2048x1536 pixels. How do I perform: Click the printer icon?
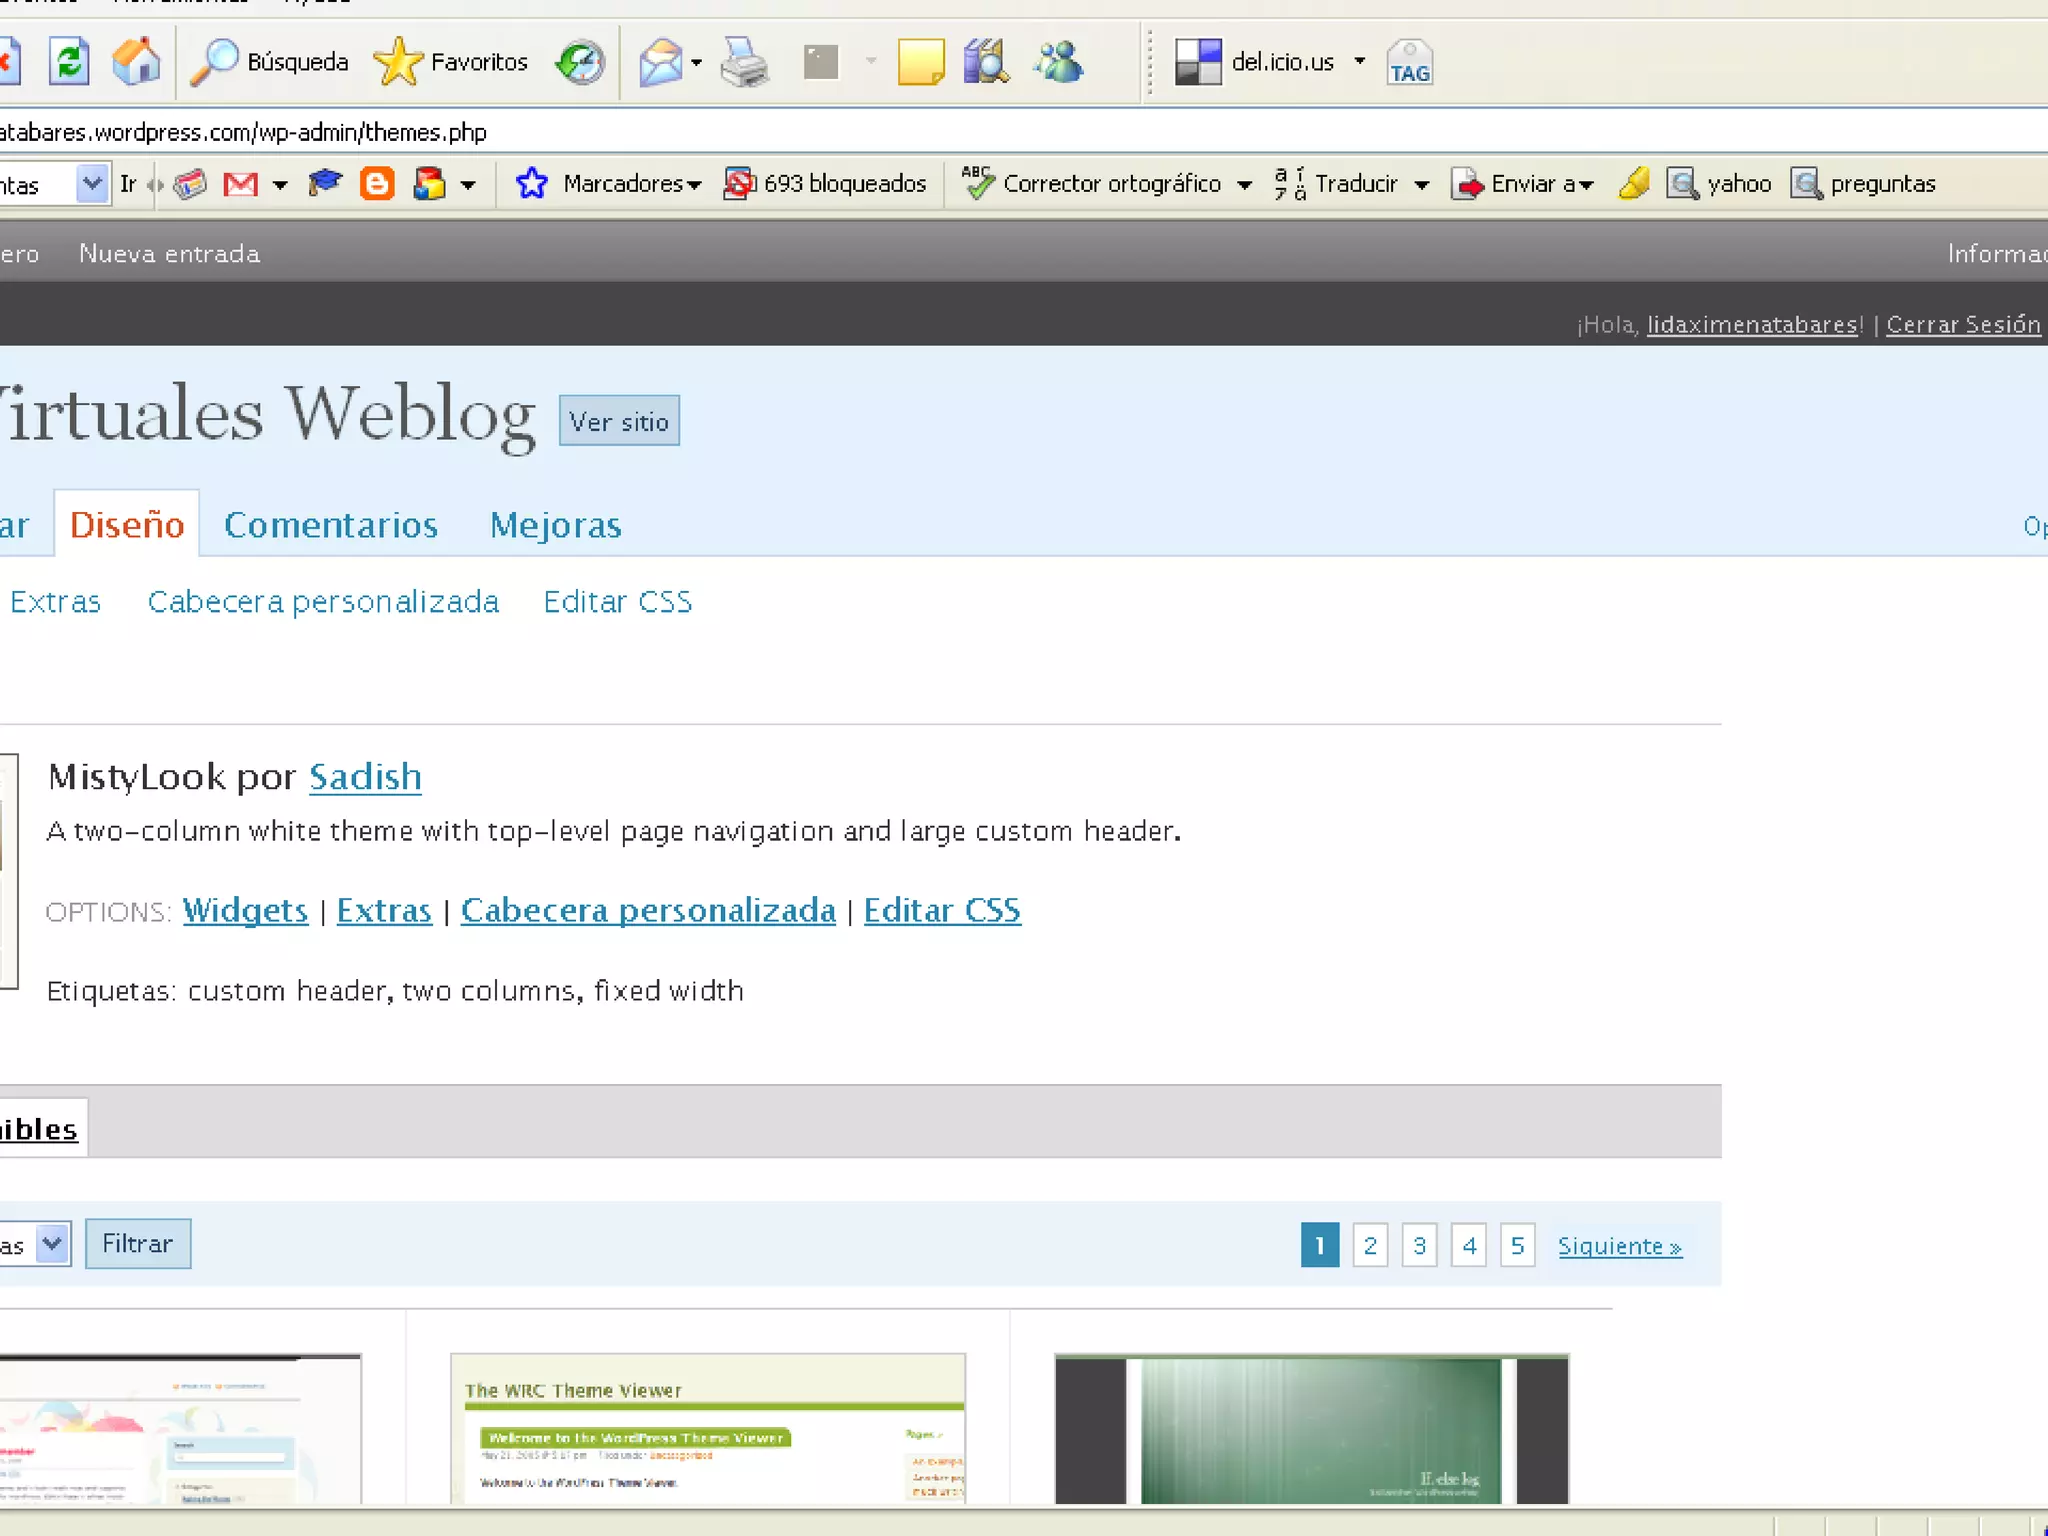click(x=744, y=62)
